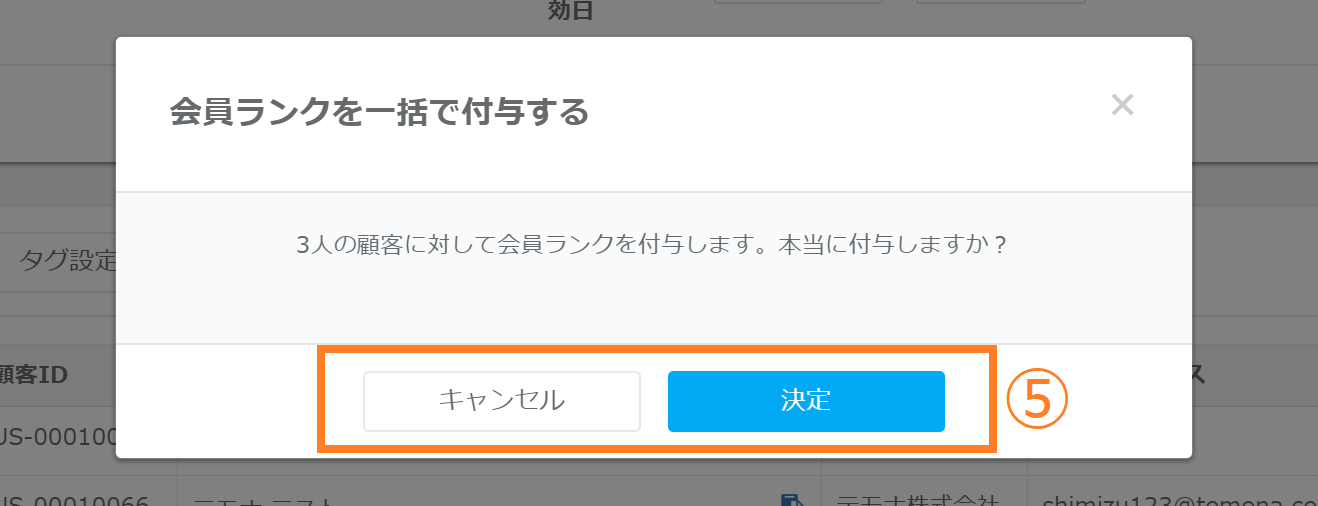Focus the first date input beside 効日
The image size is (1318, 506).
798,2
